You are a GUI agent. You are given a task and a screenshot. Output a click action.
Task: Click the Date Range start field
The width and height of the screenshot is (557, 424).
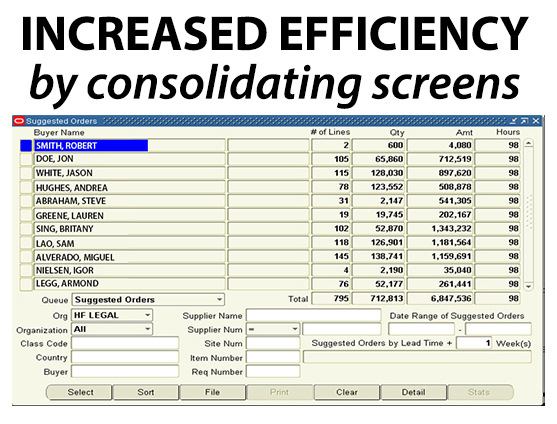[421, 329]
